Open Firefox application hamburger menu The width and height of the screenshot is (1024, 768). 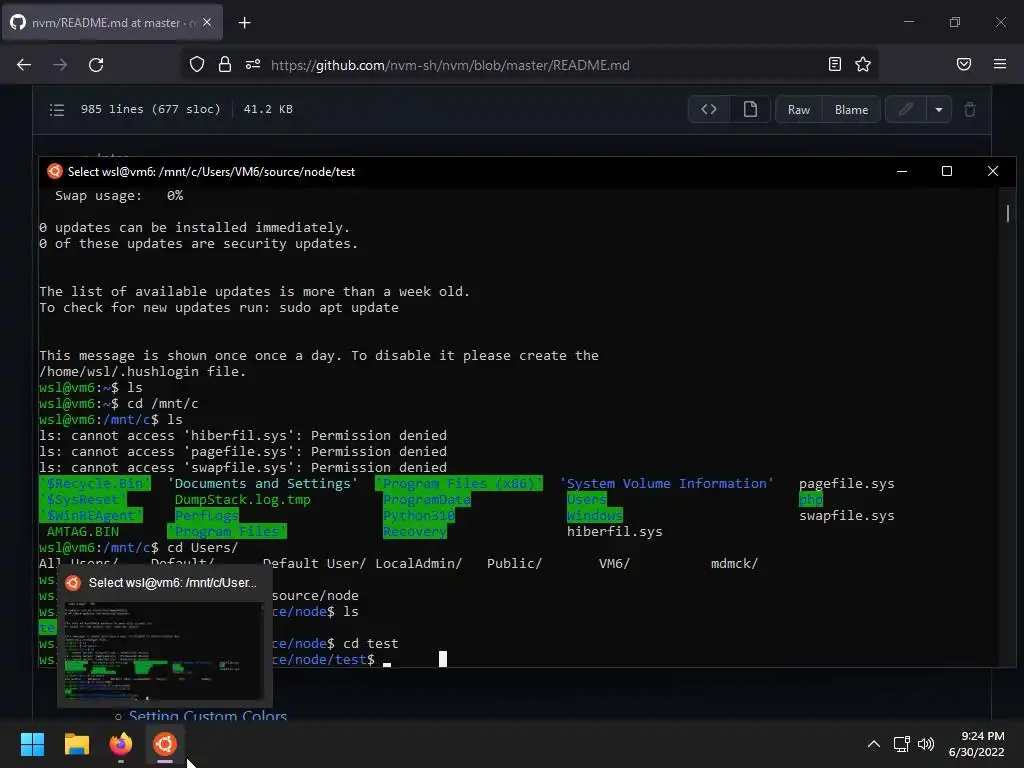pyautogui.click(x=1000, y=64)
